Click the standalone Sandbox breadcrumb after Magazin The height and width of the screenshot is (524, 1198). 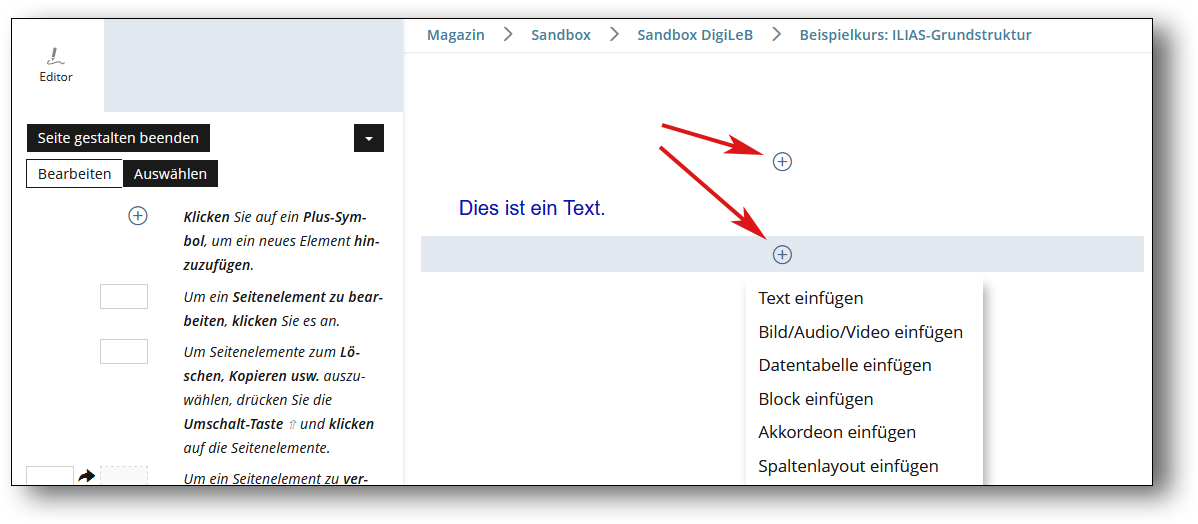[560, 35]
